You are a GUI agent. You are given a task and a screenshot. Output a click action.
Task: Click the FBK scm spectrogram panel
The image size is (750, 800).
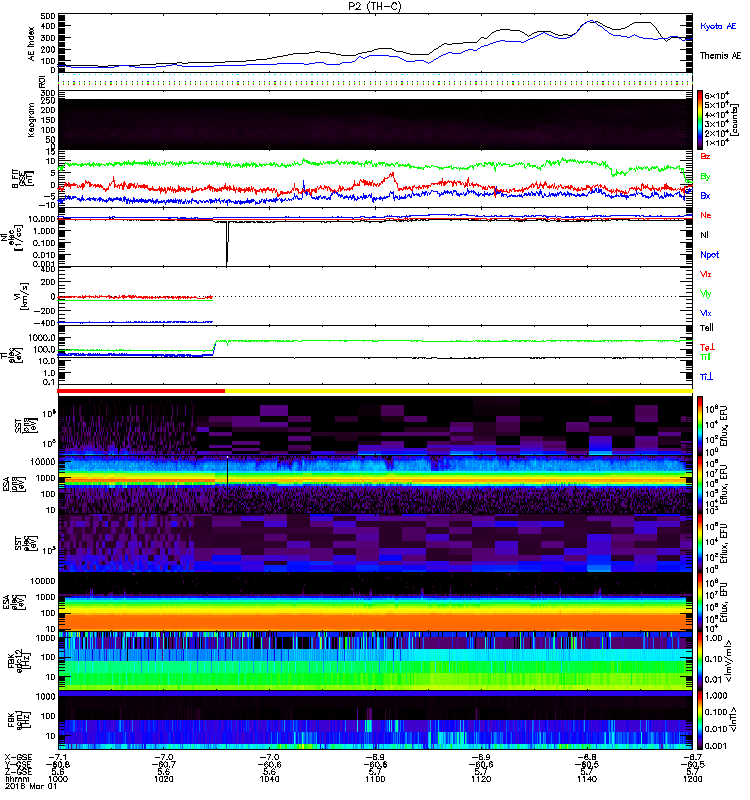pyautogui.click(x=375, y=720)
